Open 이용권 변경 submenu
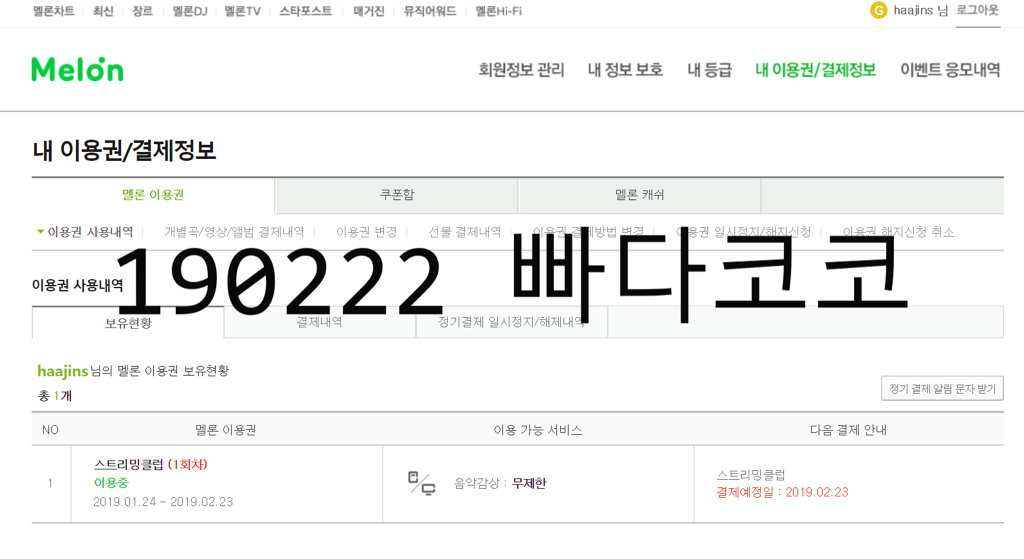Viewport: 1024px width, 559px height. [366, 232]
